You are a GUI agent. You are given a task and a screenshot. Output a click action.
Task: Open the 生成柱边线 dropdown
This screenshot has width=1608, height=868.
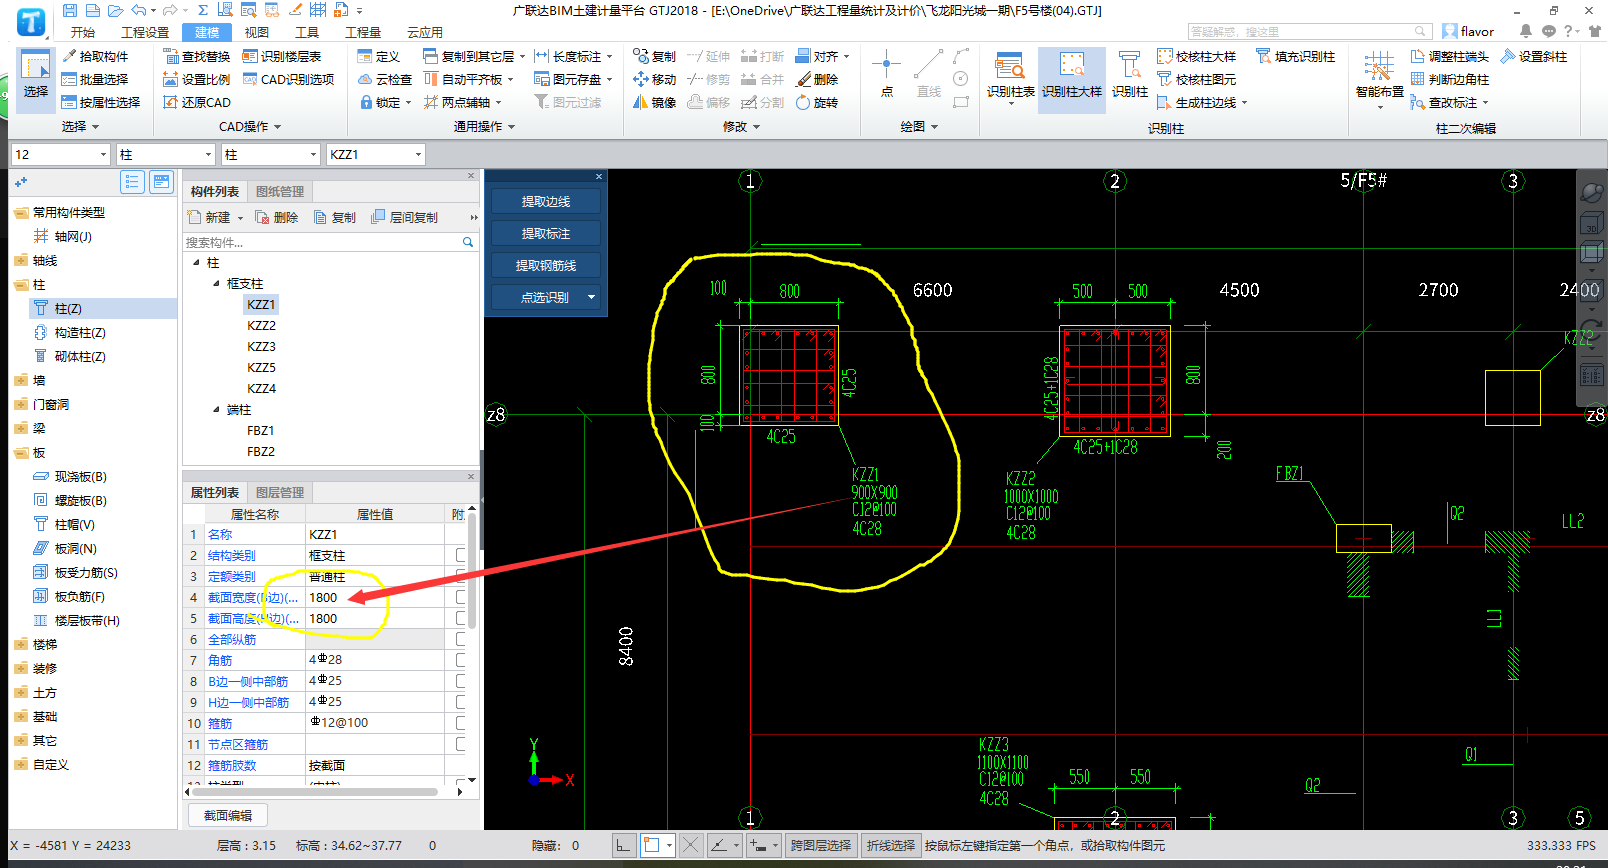(1244, 102)
